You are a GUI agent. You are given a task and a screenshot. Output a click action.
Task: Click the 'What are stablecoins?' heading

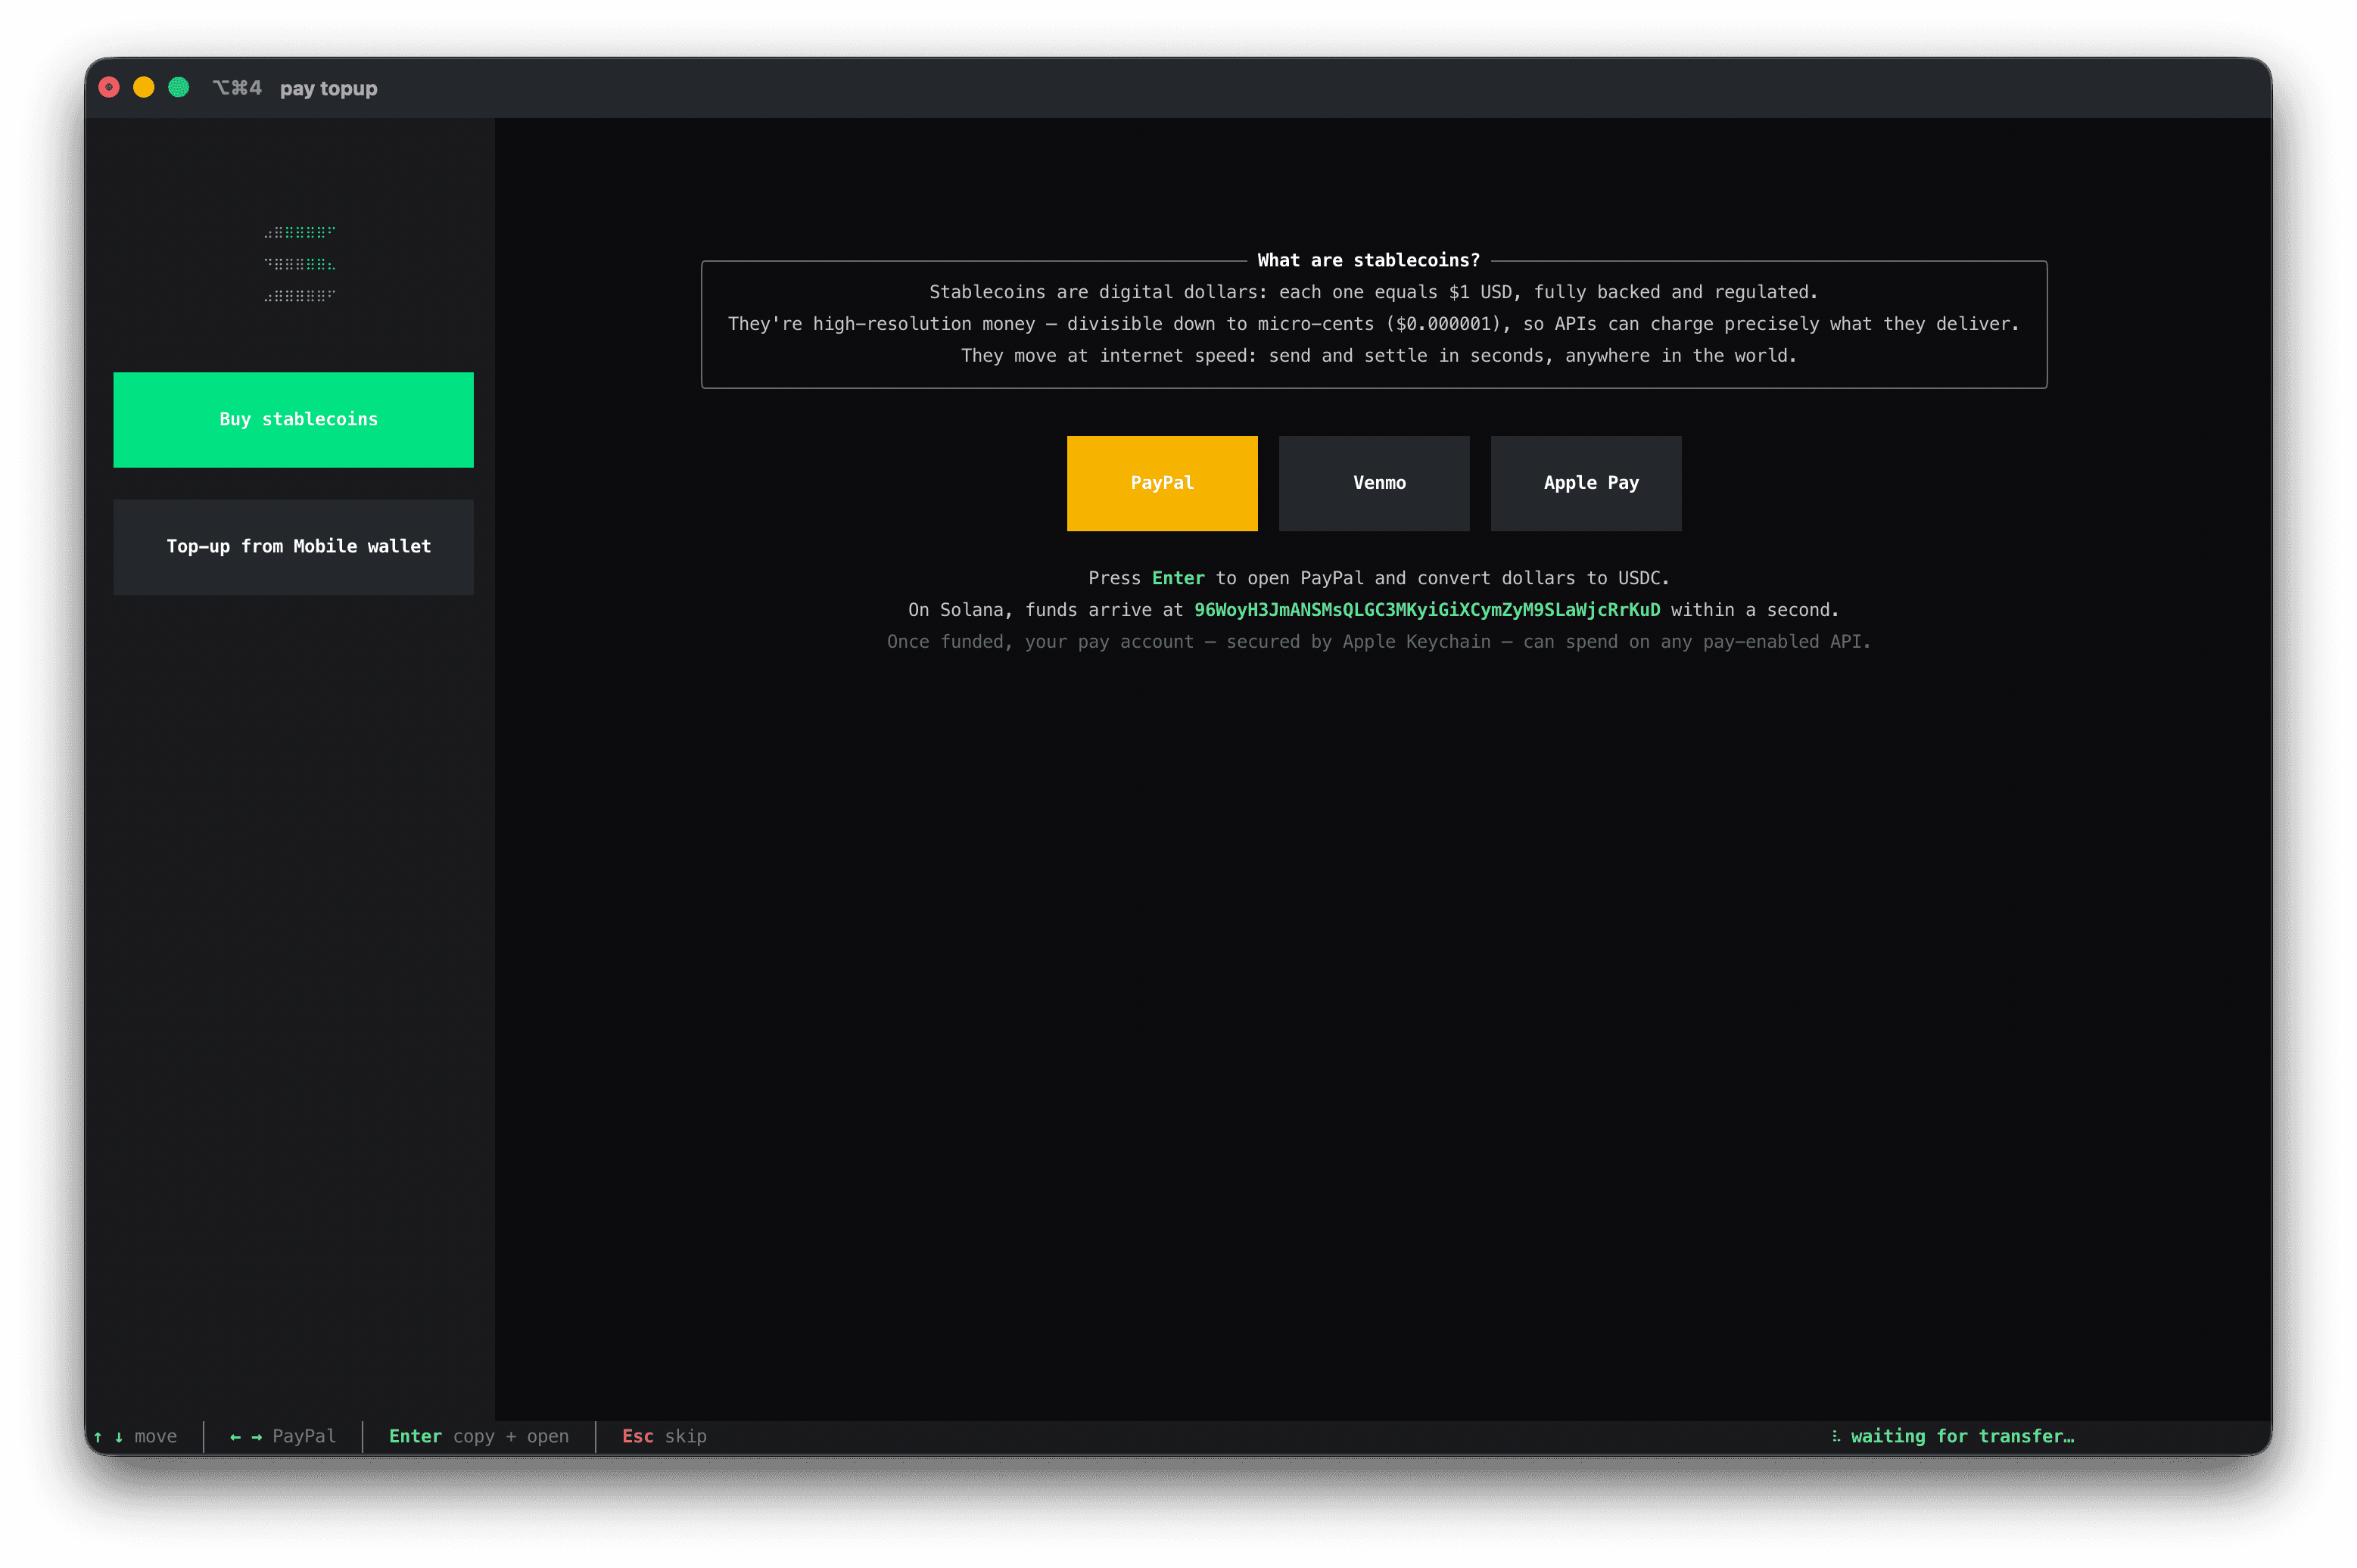coord(1368,260)
